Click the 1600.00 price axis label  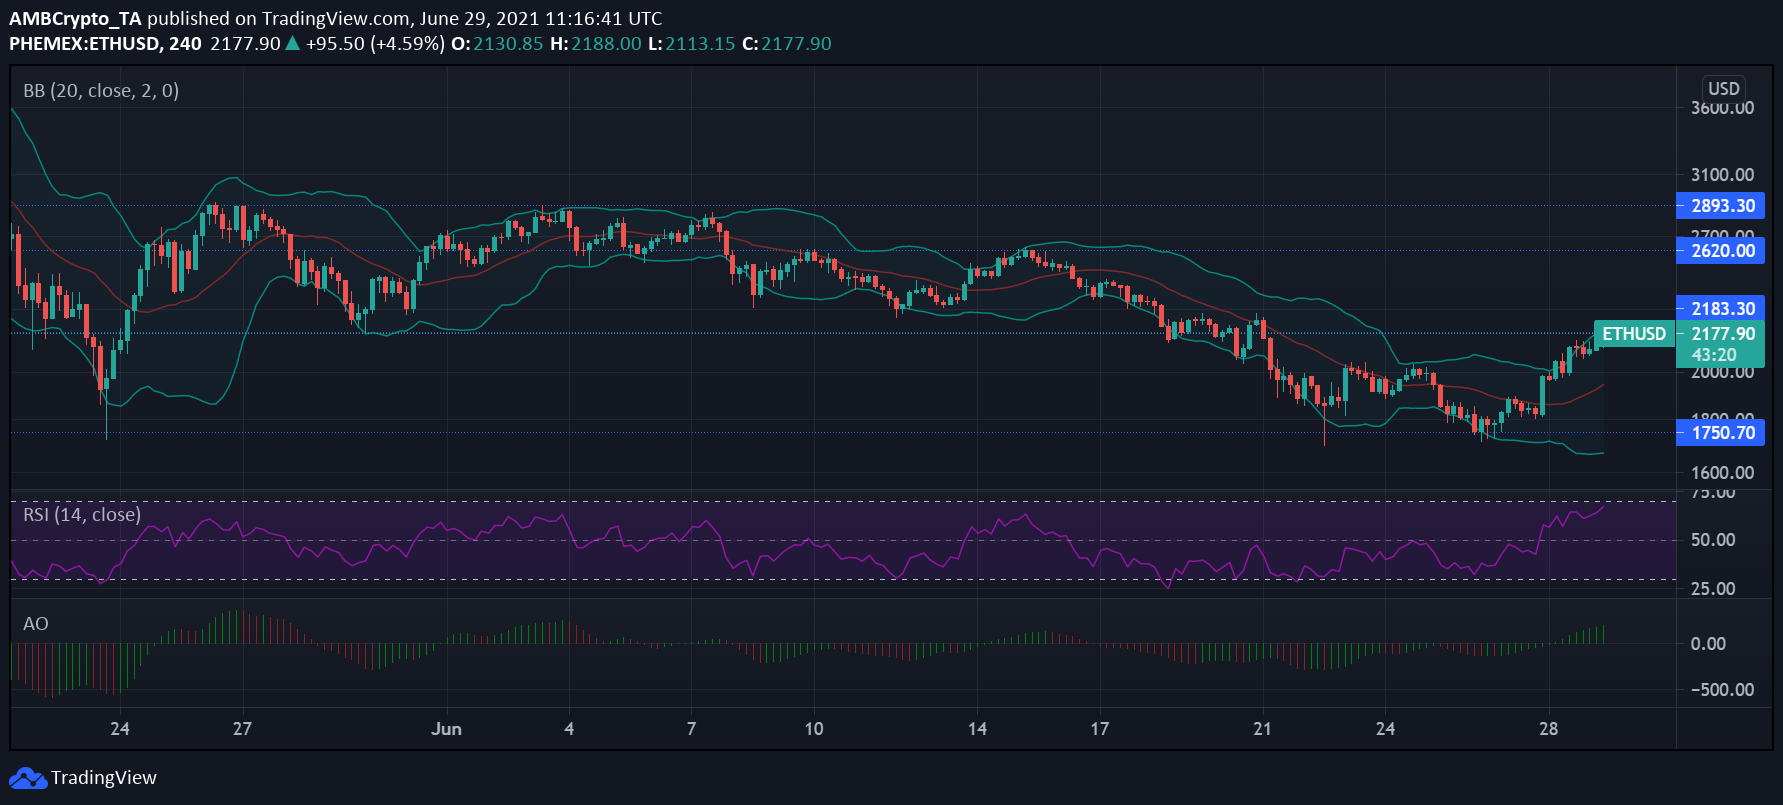coord(1722,473)
